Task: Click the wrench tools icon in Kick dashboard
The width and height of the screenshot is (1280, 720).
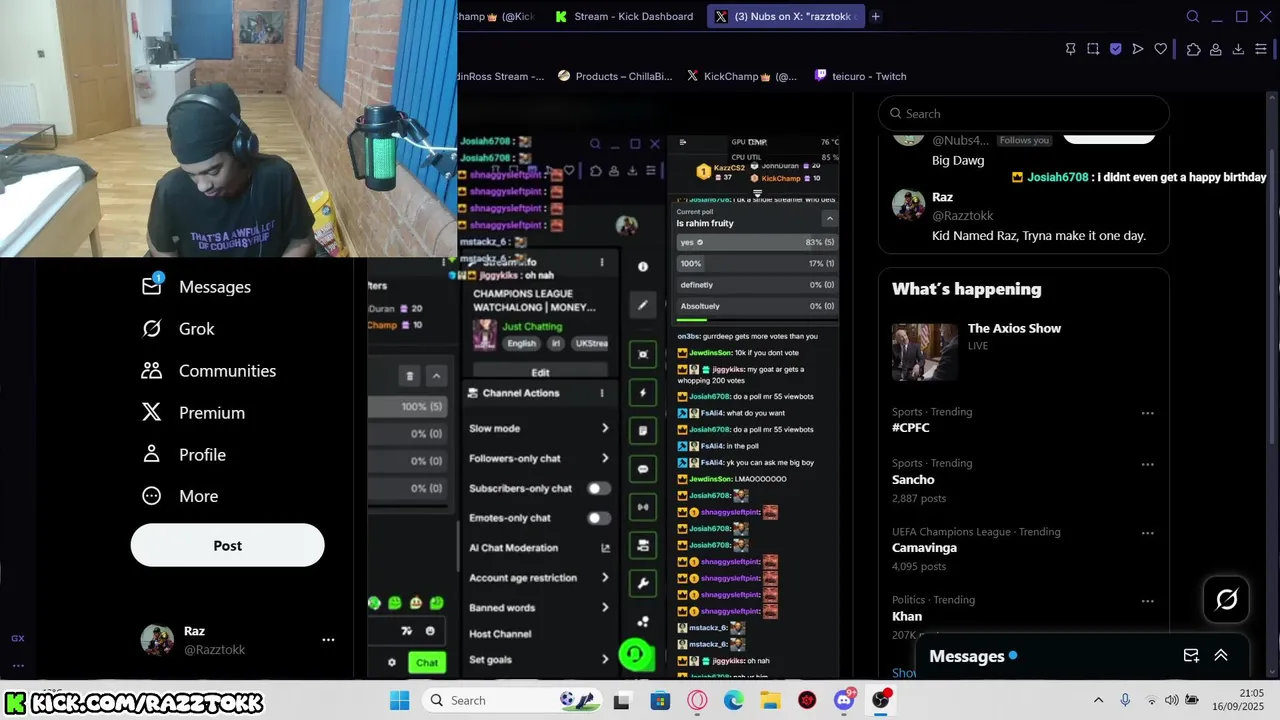Action: click(x=643, y=583)
